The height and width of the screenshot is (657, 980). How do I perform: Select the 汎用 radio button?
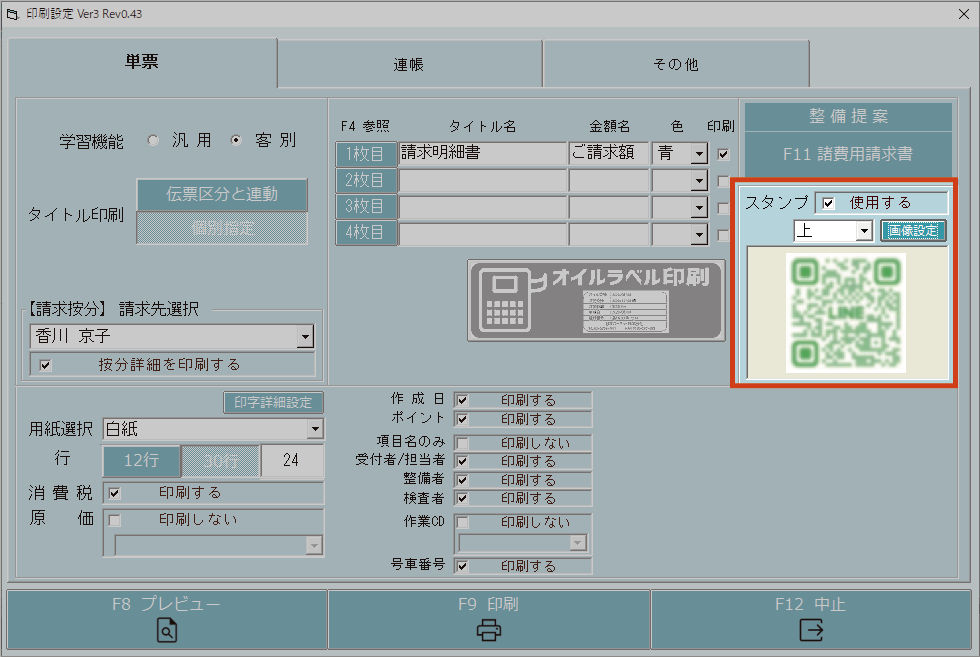[x=153, y=140]
